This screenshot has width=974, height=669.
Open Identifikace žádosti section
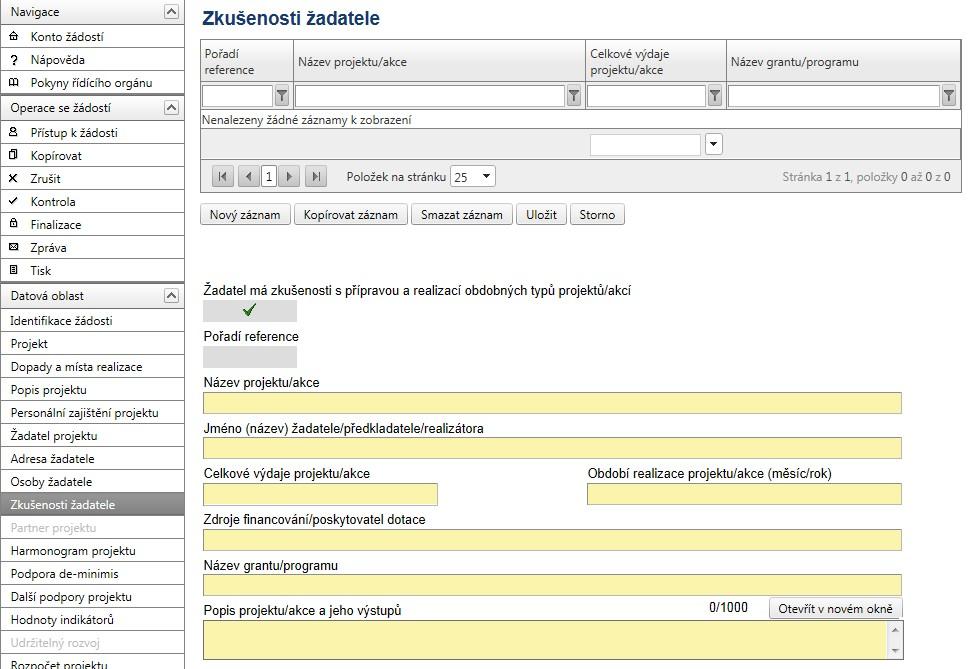[93, 321]
